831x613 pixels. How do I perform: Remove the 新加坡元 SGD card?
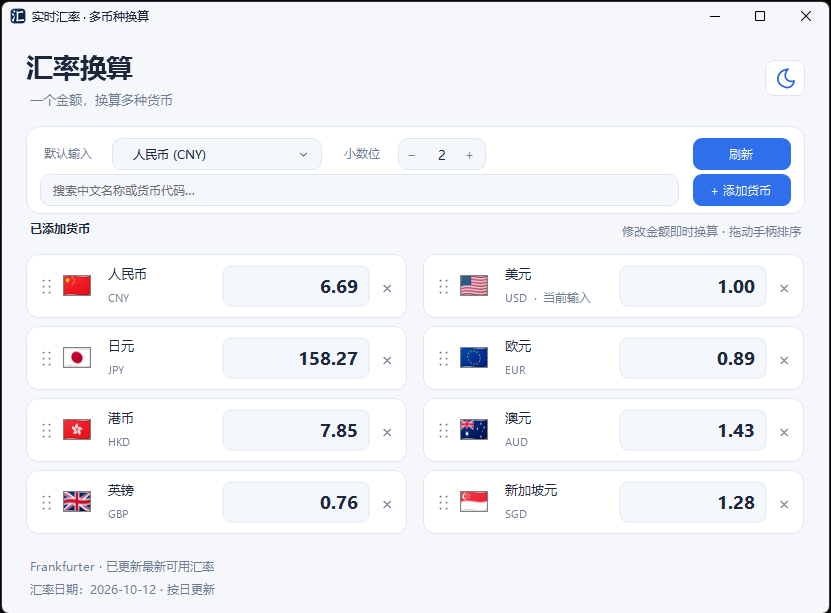784,504
